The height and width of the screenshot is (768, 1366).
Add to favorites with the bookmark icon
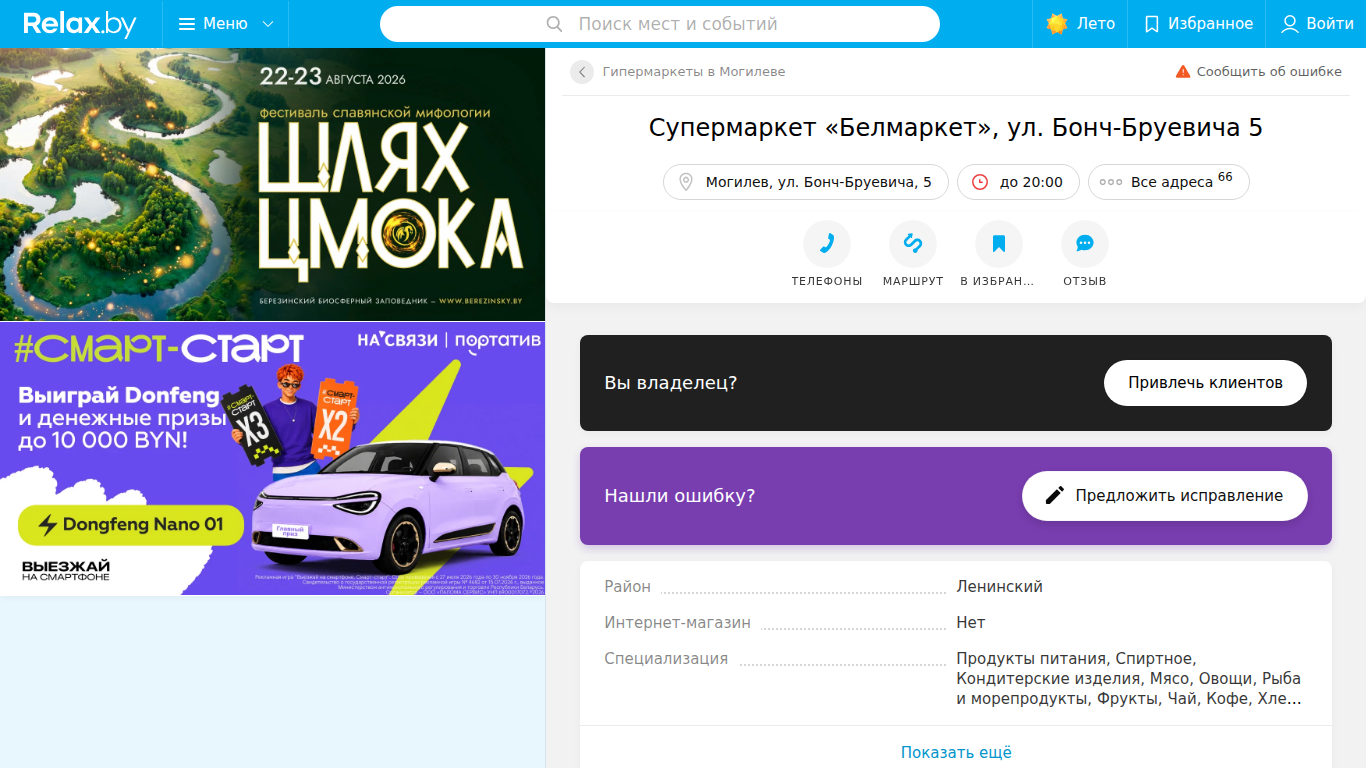click(x=999, y=244)
